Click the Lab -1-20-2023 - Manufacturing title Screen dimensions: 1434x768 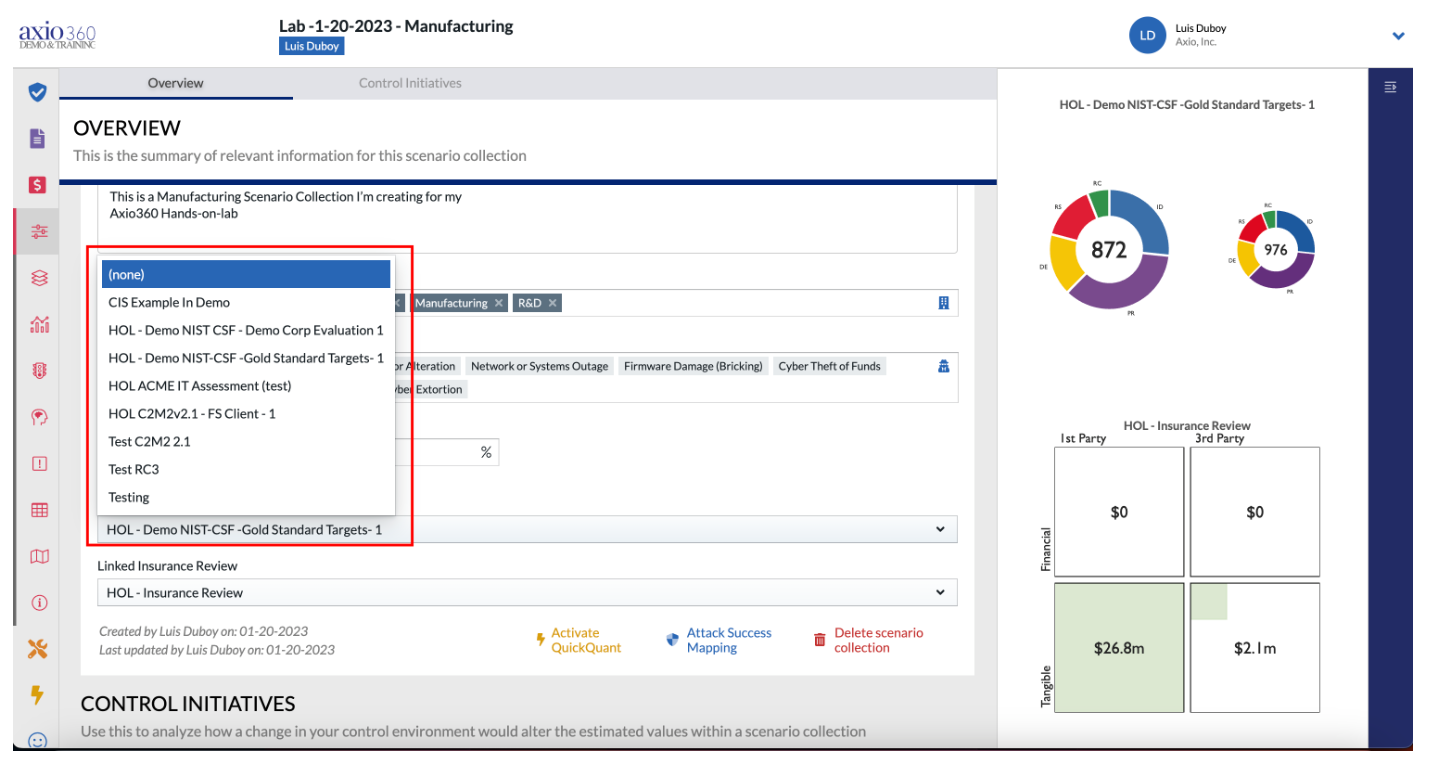397,26
